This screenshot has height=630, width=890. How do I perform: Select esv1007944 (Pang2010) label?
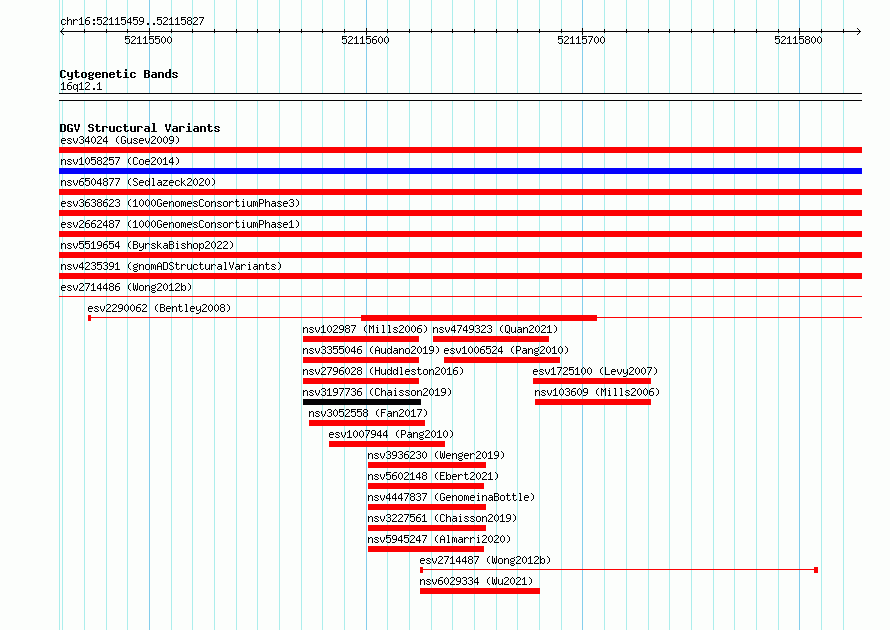pos(391,434)
